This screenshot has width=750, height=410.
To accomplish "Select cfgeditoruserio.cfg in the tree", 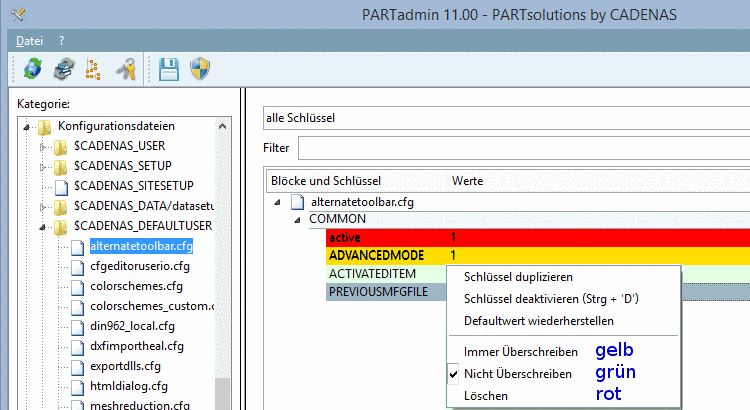I will click(x=140, y=266).
